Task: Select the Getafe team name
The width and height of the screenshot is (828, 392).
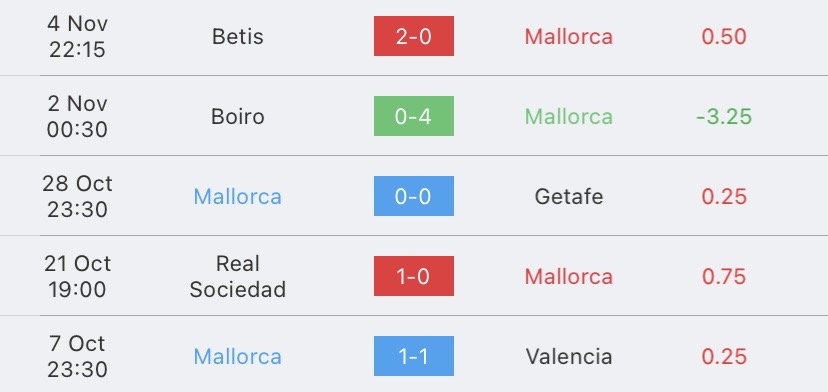Action: click(569, 197)
